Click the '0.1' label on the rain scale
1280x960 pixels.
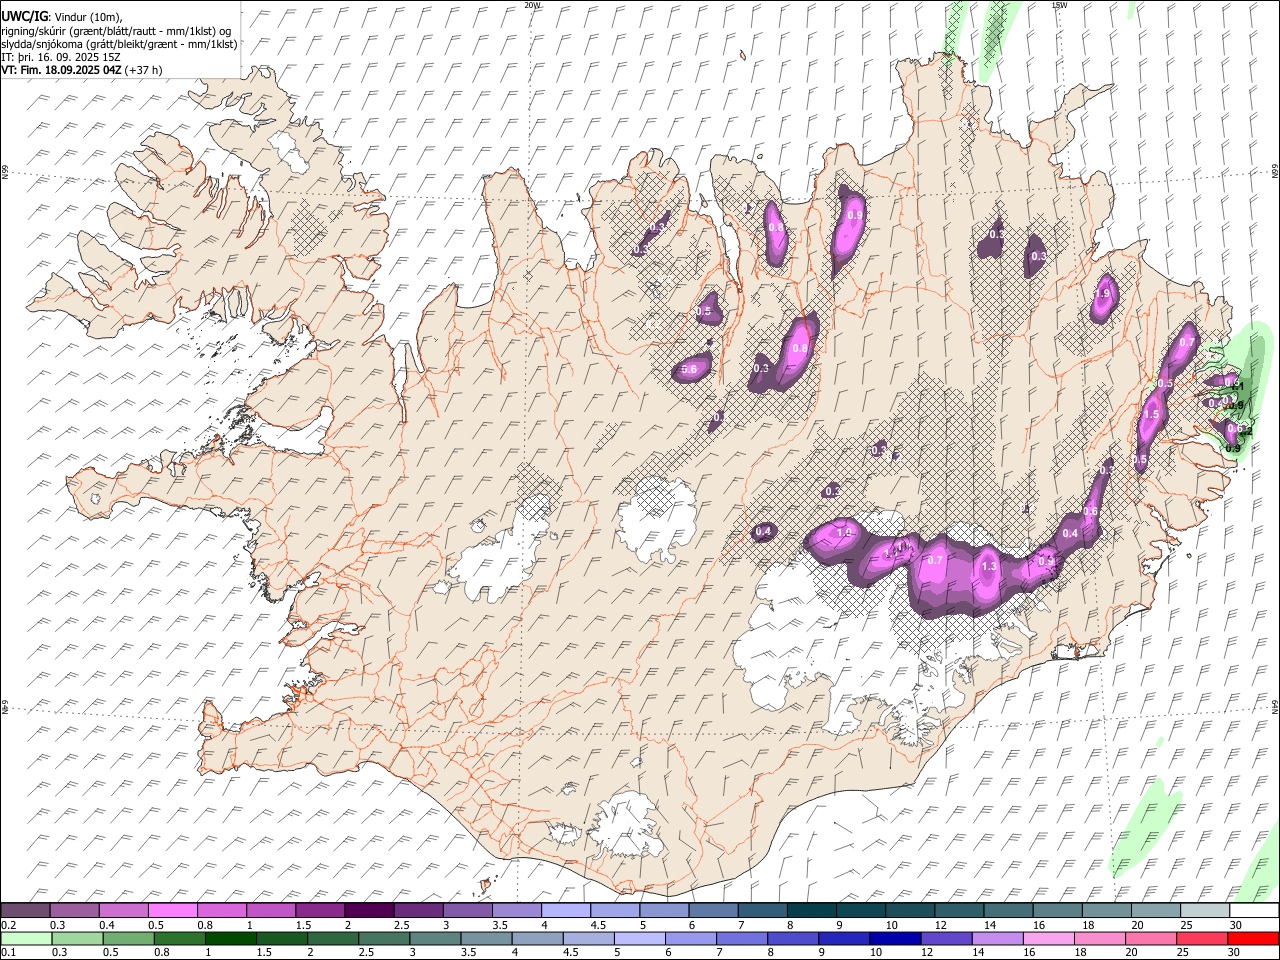pos(8,953)
